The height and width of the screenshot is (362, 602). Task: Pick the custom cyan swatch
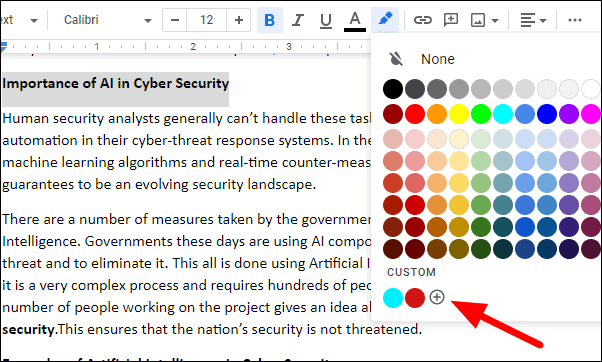393,298
